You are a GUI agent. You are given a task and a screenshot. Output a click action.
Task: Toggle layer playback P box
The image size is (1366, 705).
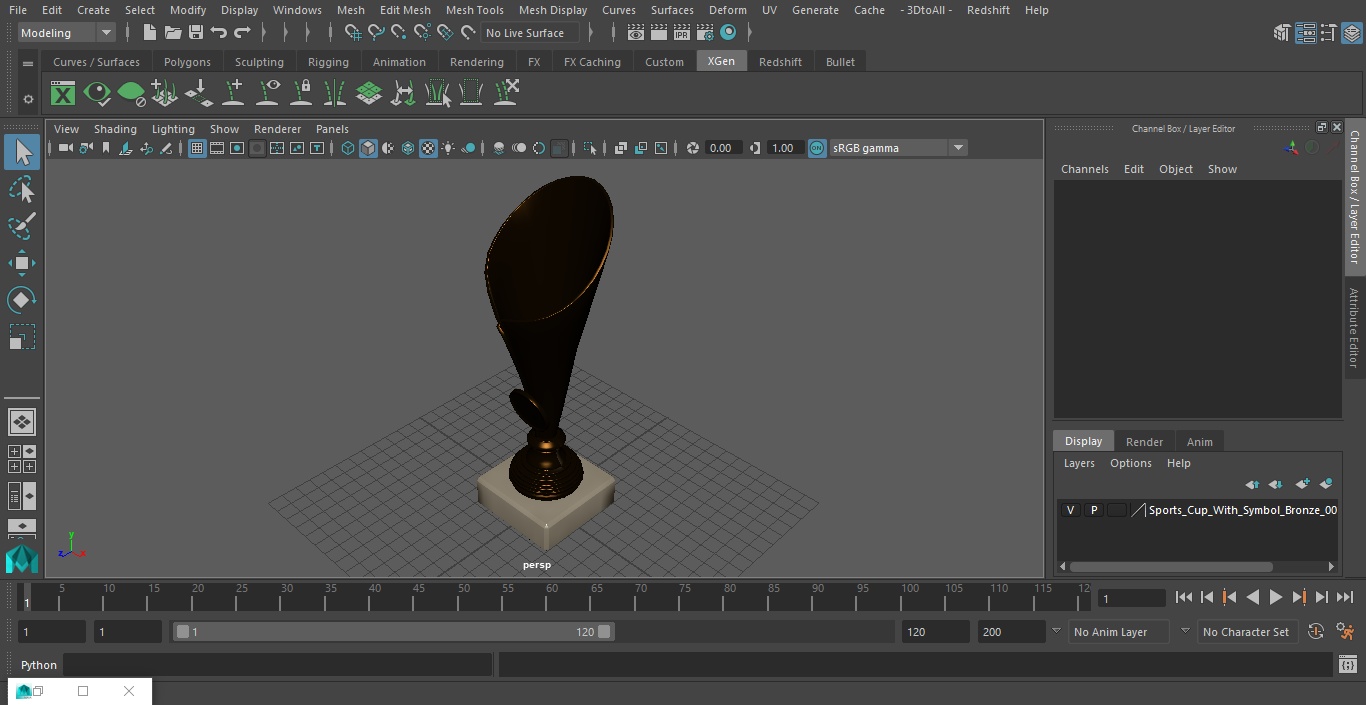(x=1094, y=510)
